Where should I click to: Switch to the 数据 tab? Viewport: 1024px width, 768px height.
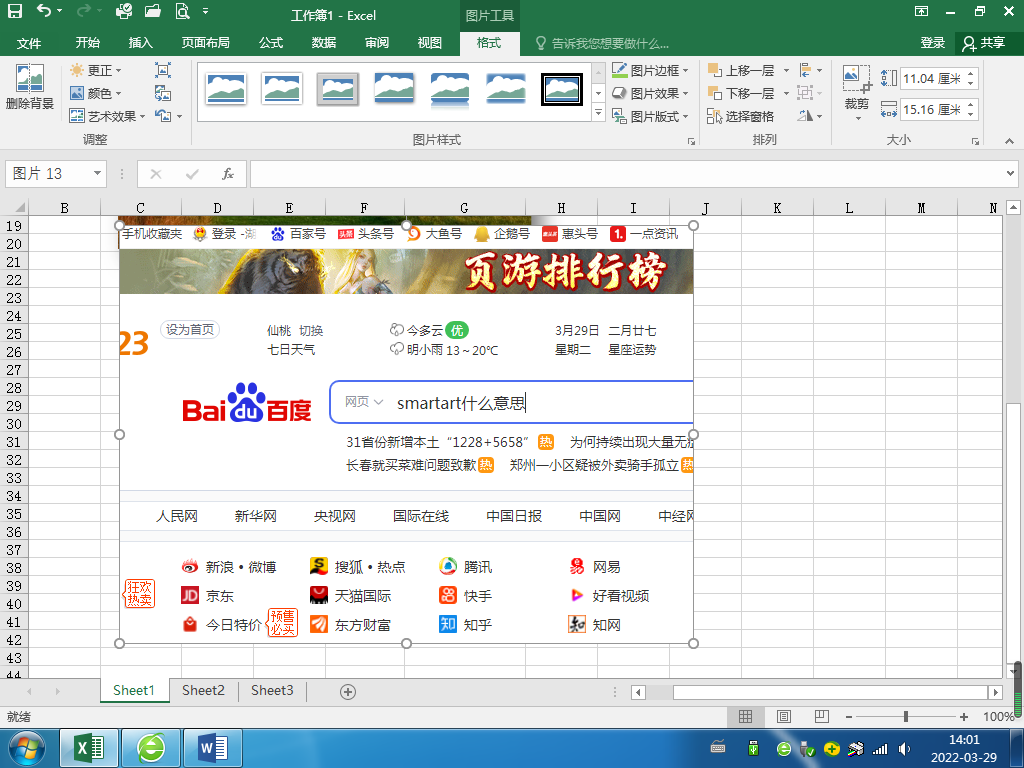(324, 43)
